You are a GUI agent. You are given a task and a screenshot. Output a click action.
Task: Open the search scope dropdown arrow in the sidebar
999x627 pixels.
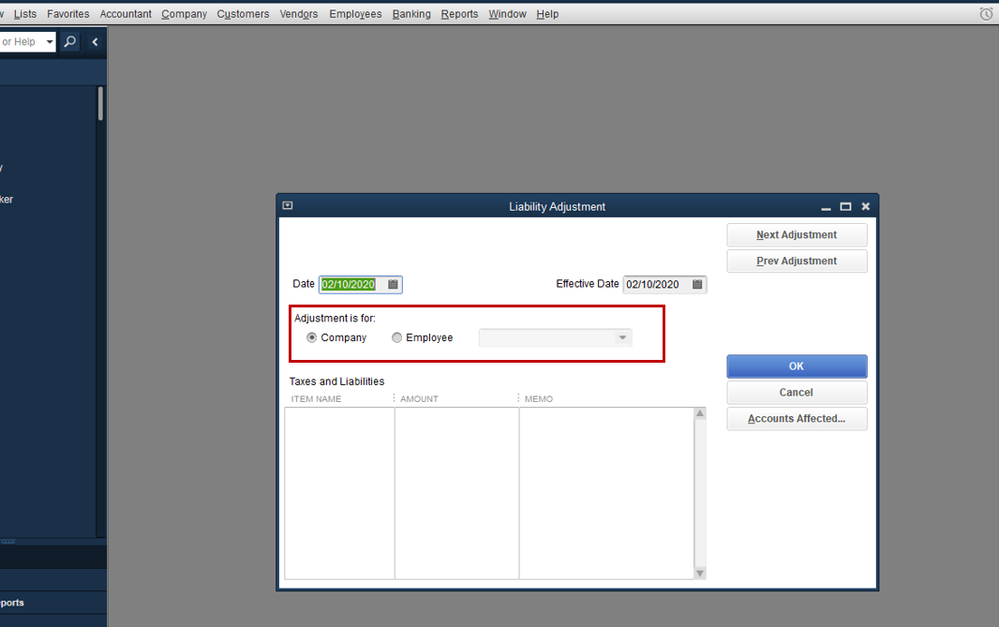pos(49,42)
